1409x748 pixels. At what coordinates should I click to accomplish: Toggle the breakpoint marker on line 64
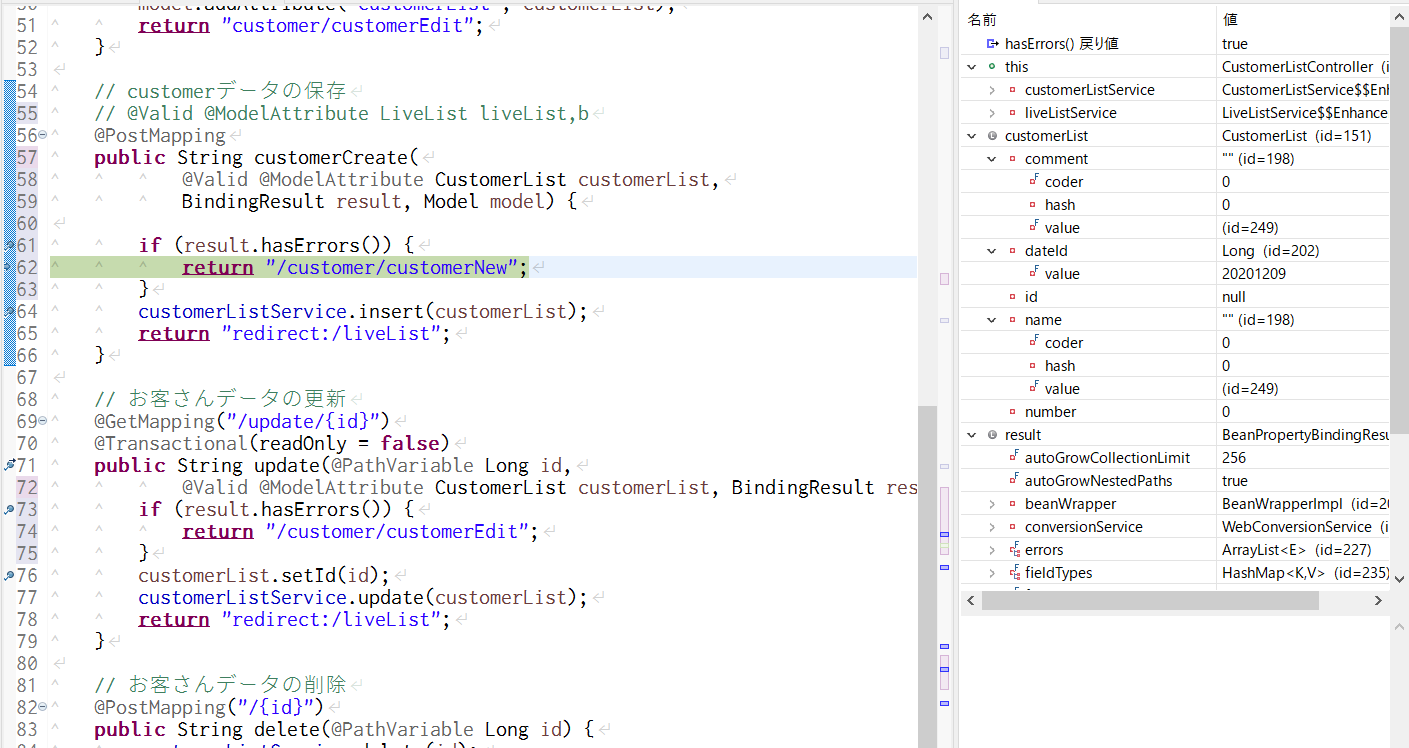9,311
